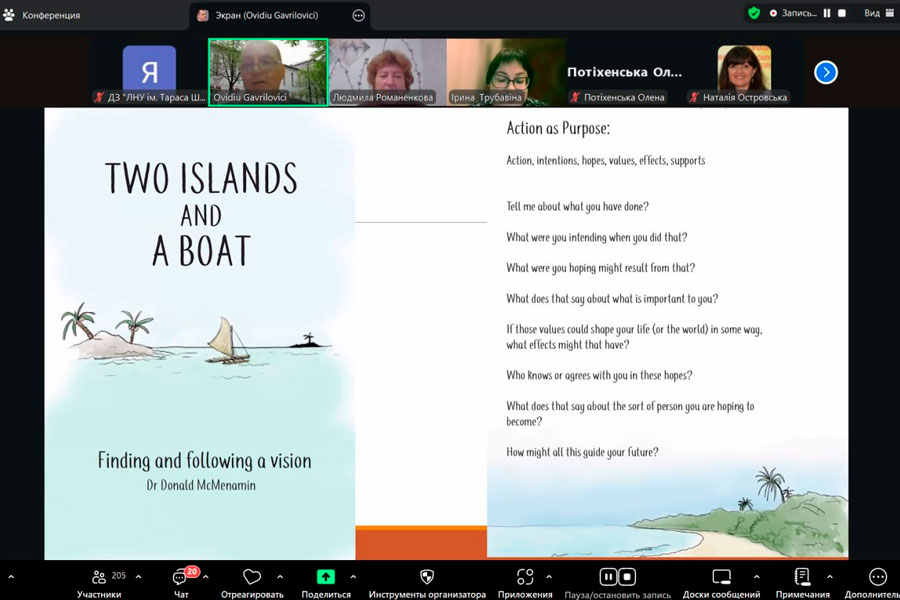Expand the share screen options arrow
Image resolution: width=900 pixels, height=600 pixels.
click(353, 576)
